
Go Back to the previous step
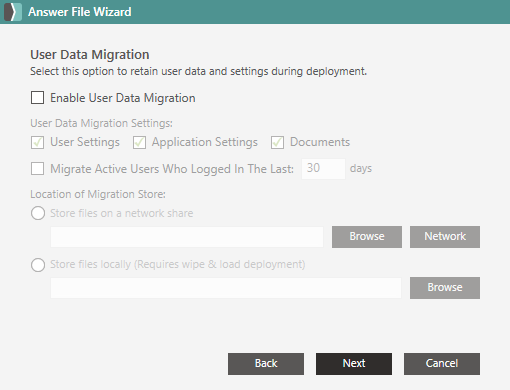266,364
